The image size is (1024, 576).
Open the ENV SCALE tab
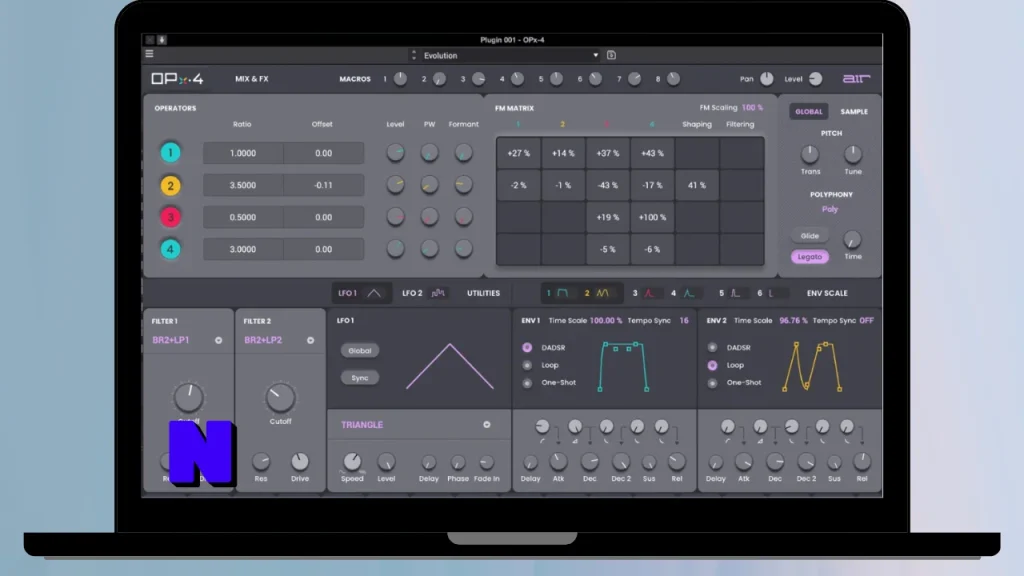(827, 293)
